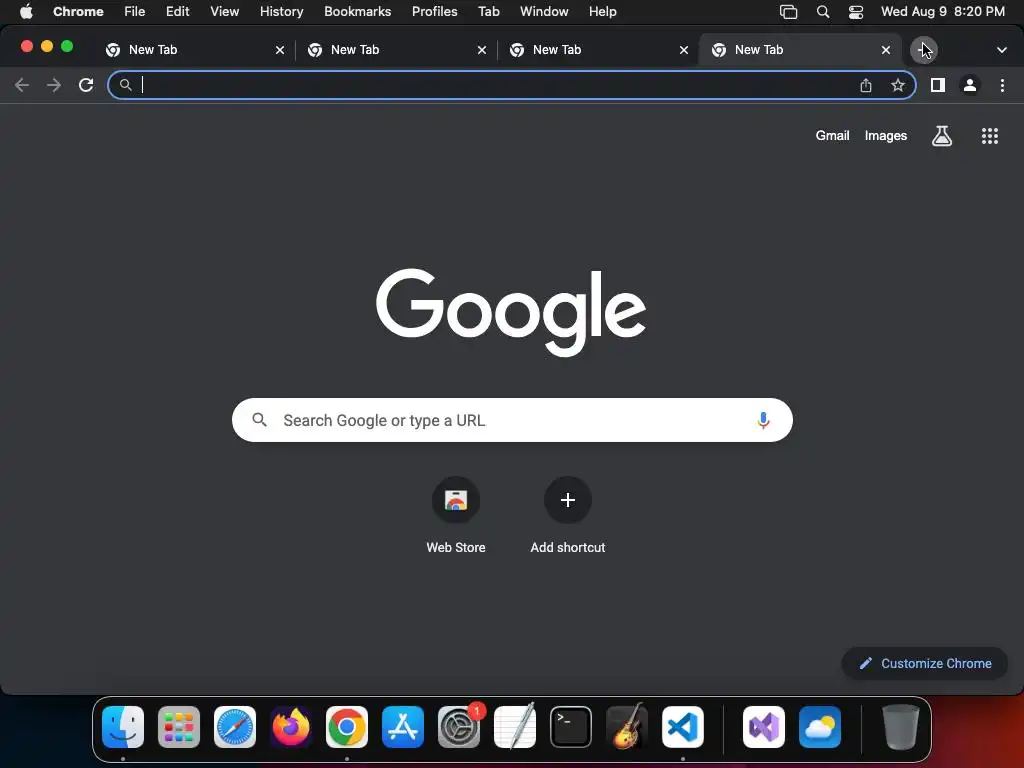Open the History menu
The height and width of the screenshot is (768, 1024).
pos(281,12)
